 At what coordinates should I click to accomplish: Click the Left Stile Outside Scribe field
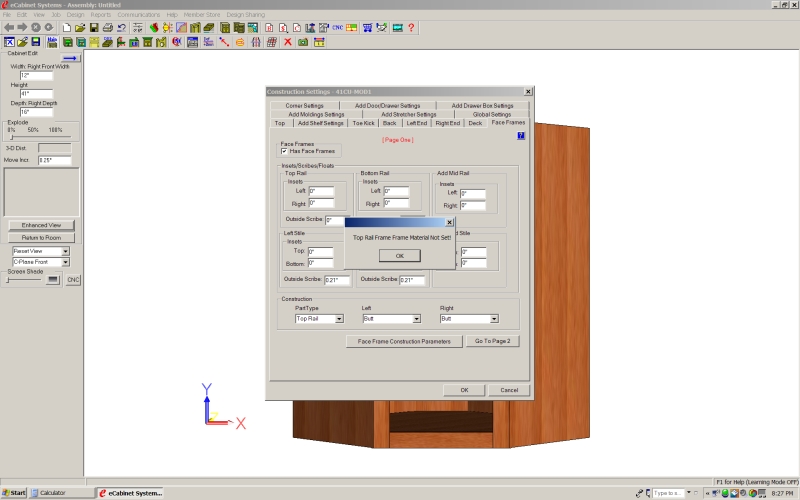coord(337,280)
